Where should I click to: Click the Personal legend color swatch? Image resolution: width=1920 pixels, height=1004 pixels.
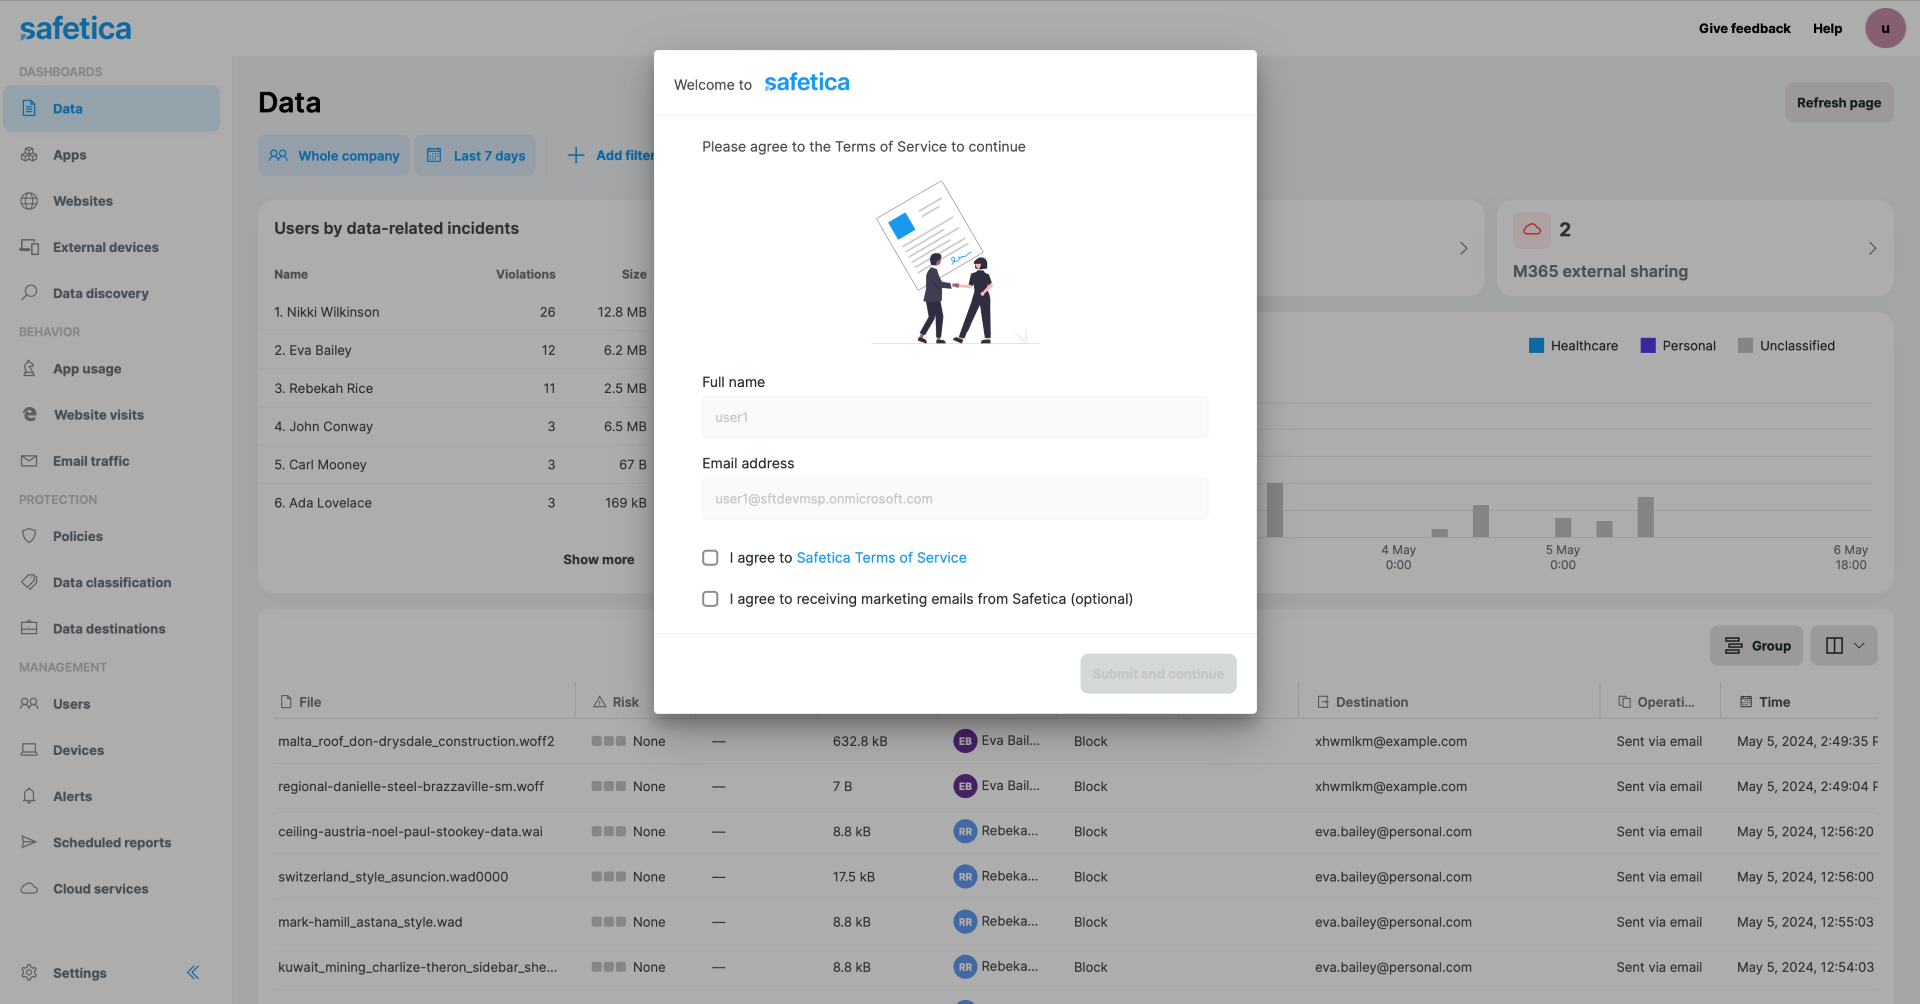tap(1648, 346)
